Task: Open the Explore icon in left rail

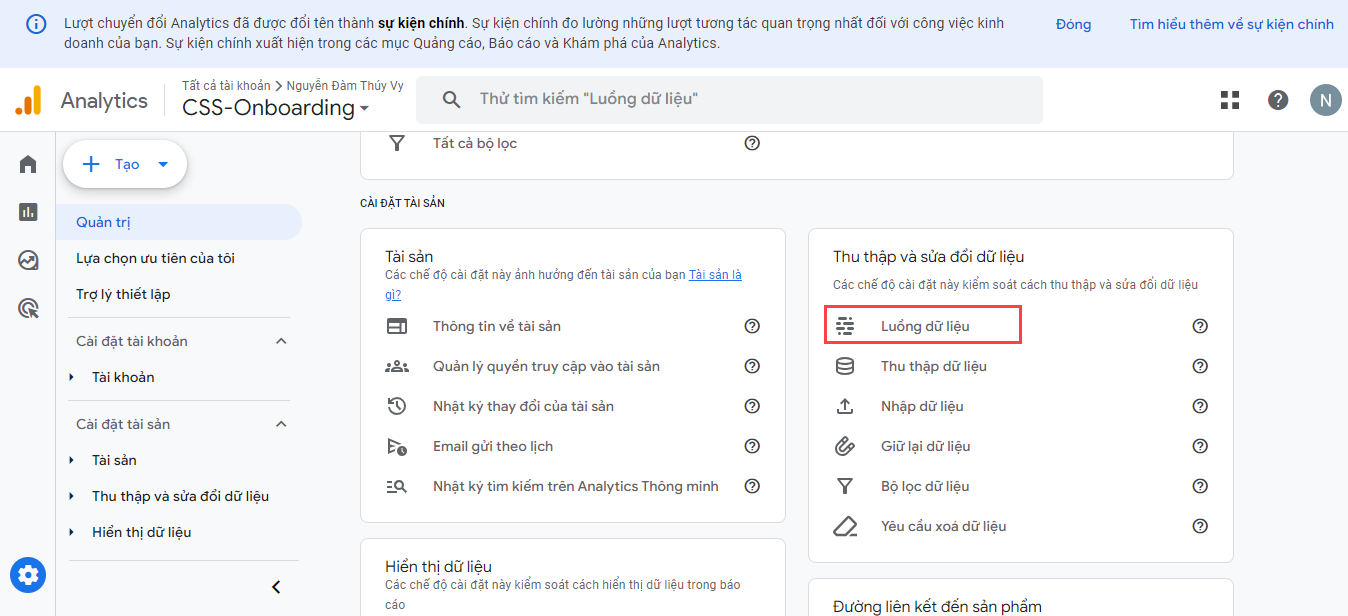Action: [28, 260]
